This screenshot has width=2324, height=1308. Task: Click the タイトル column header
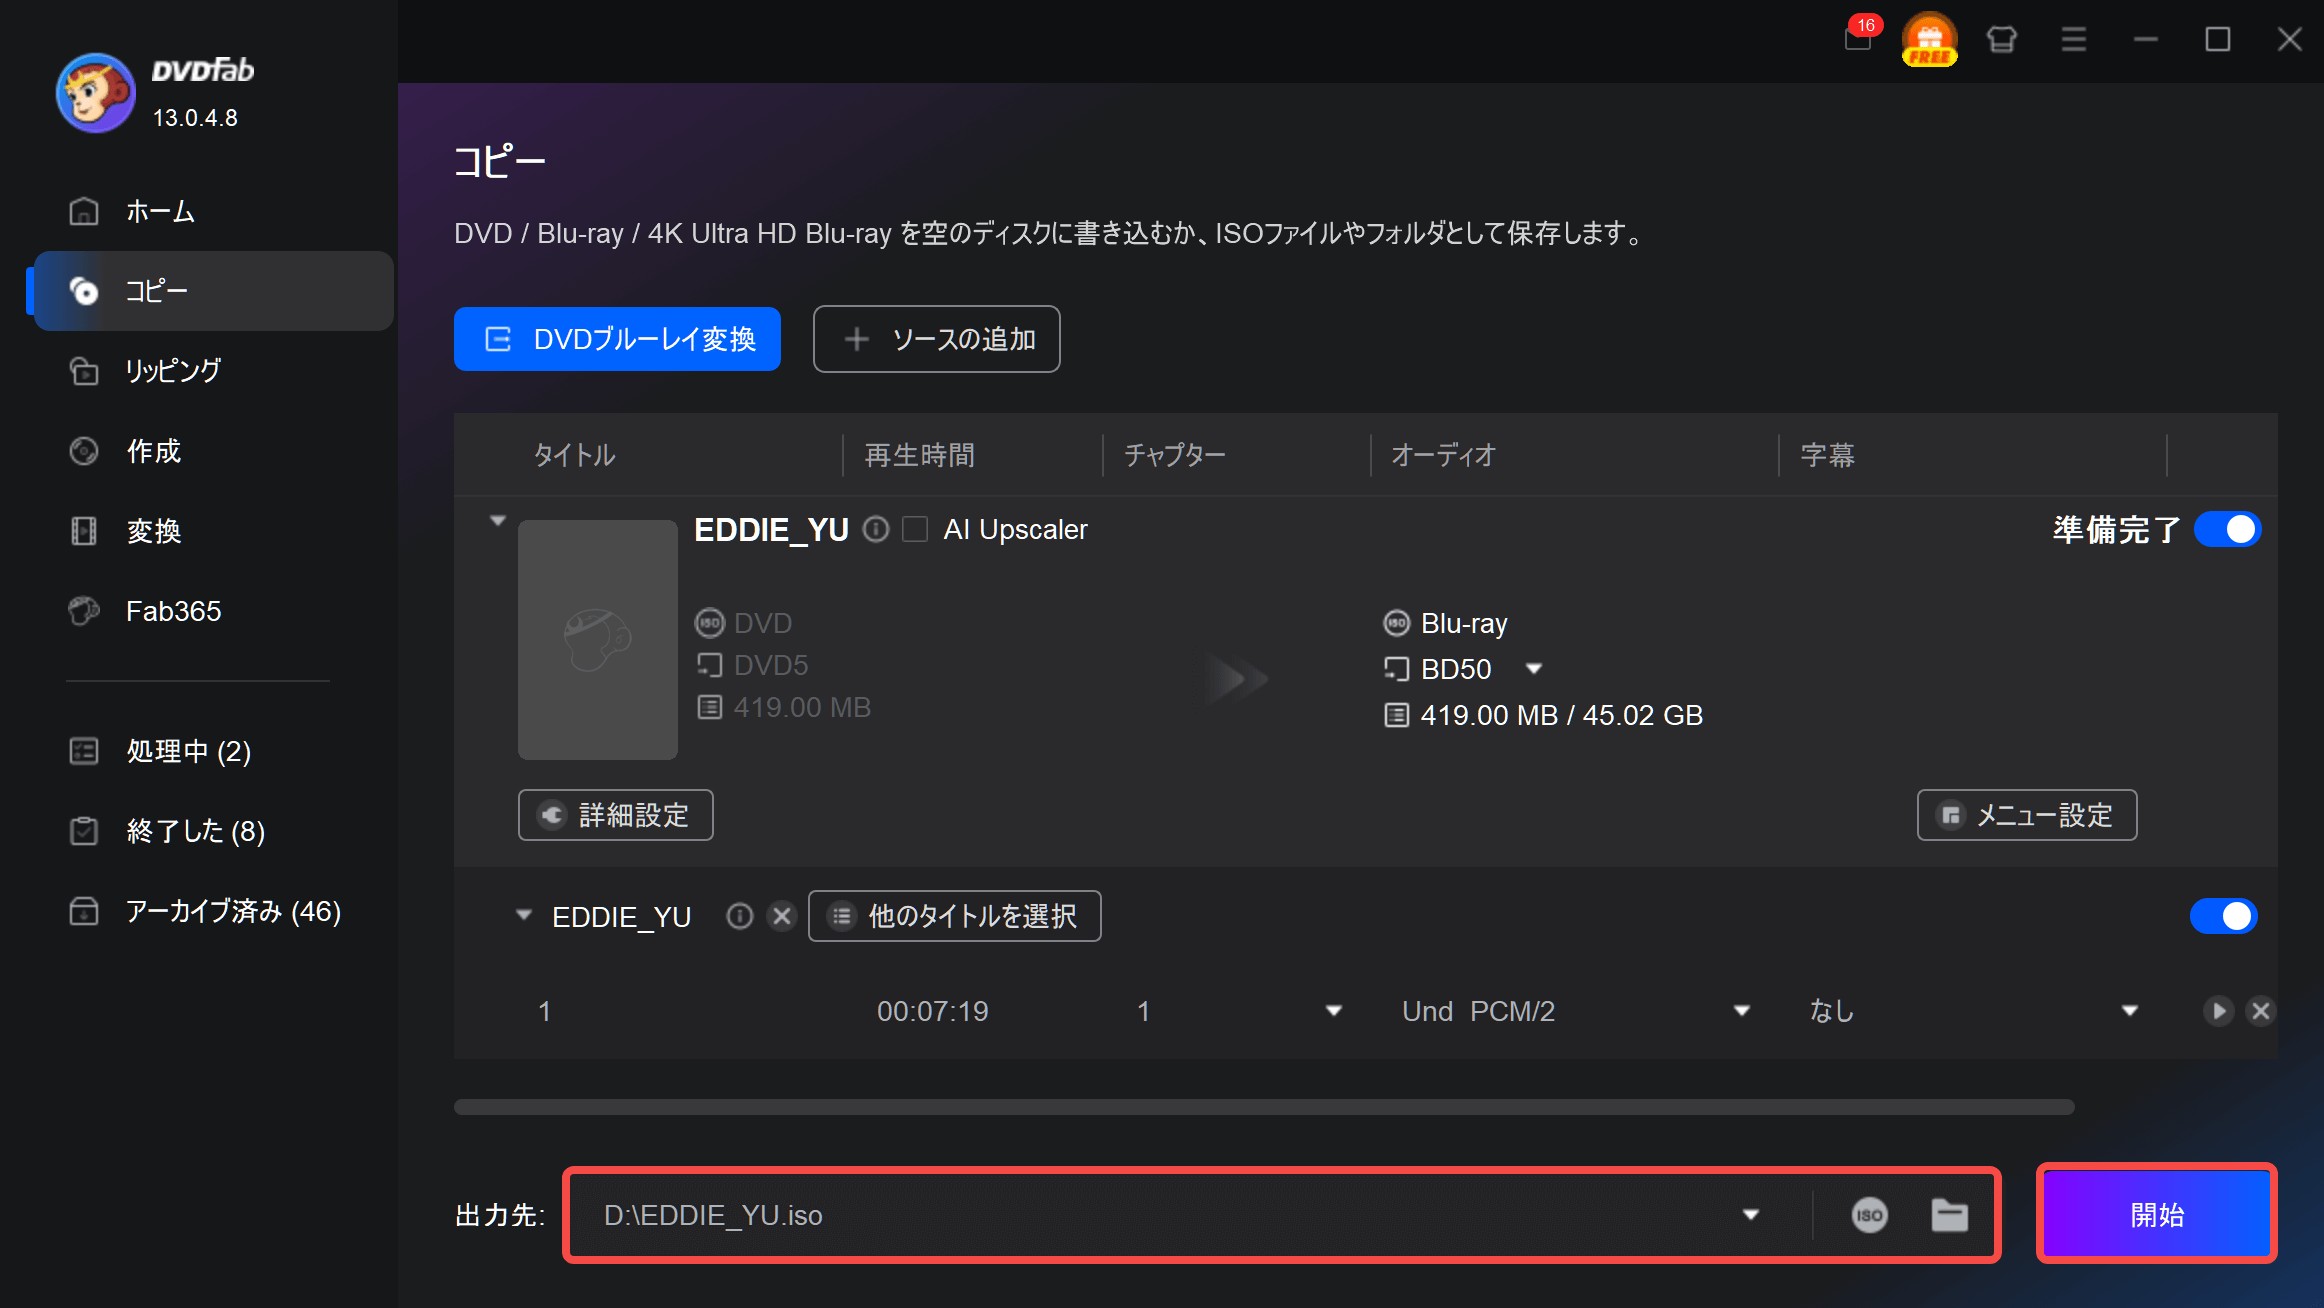tap(574, 455)
